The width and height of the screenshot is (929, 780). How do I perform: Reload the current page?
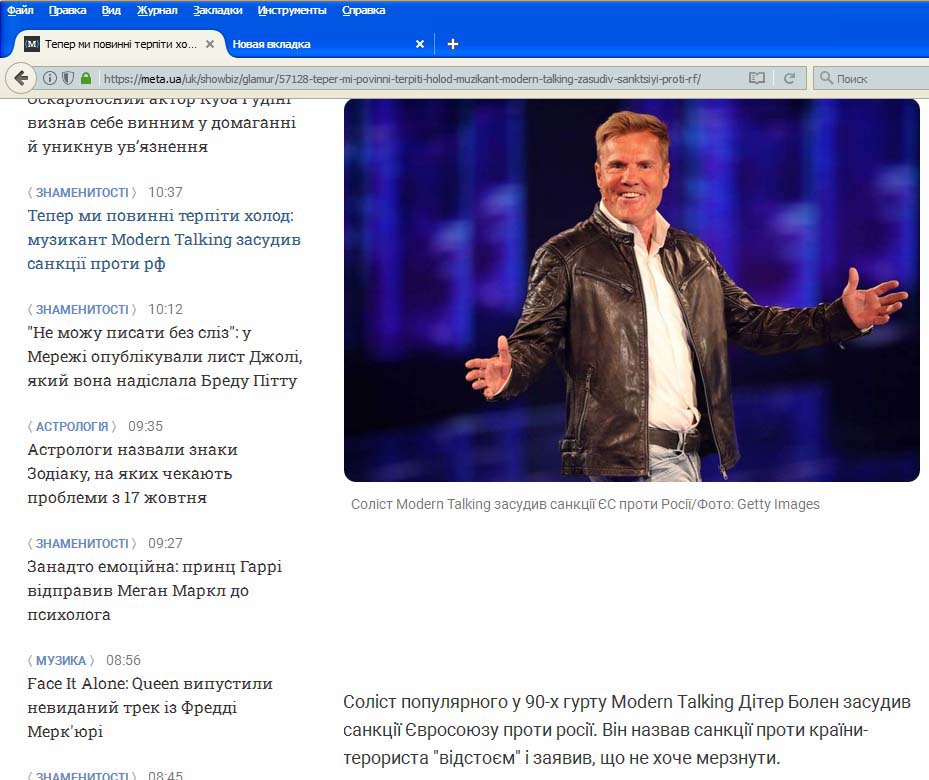point(789,78)
